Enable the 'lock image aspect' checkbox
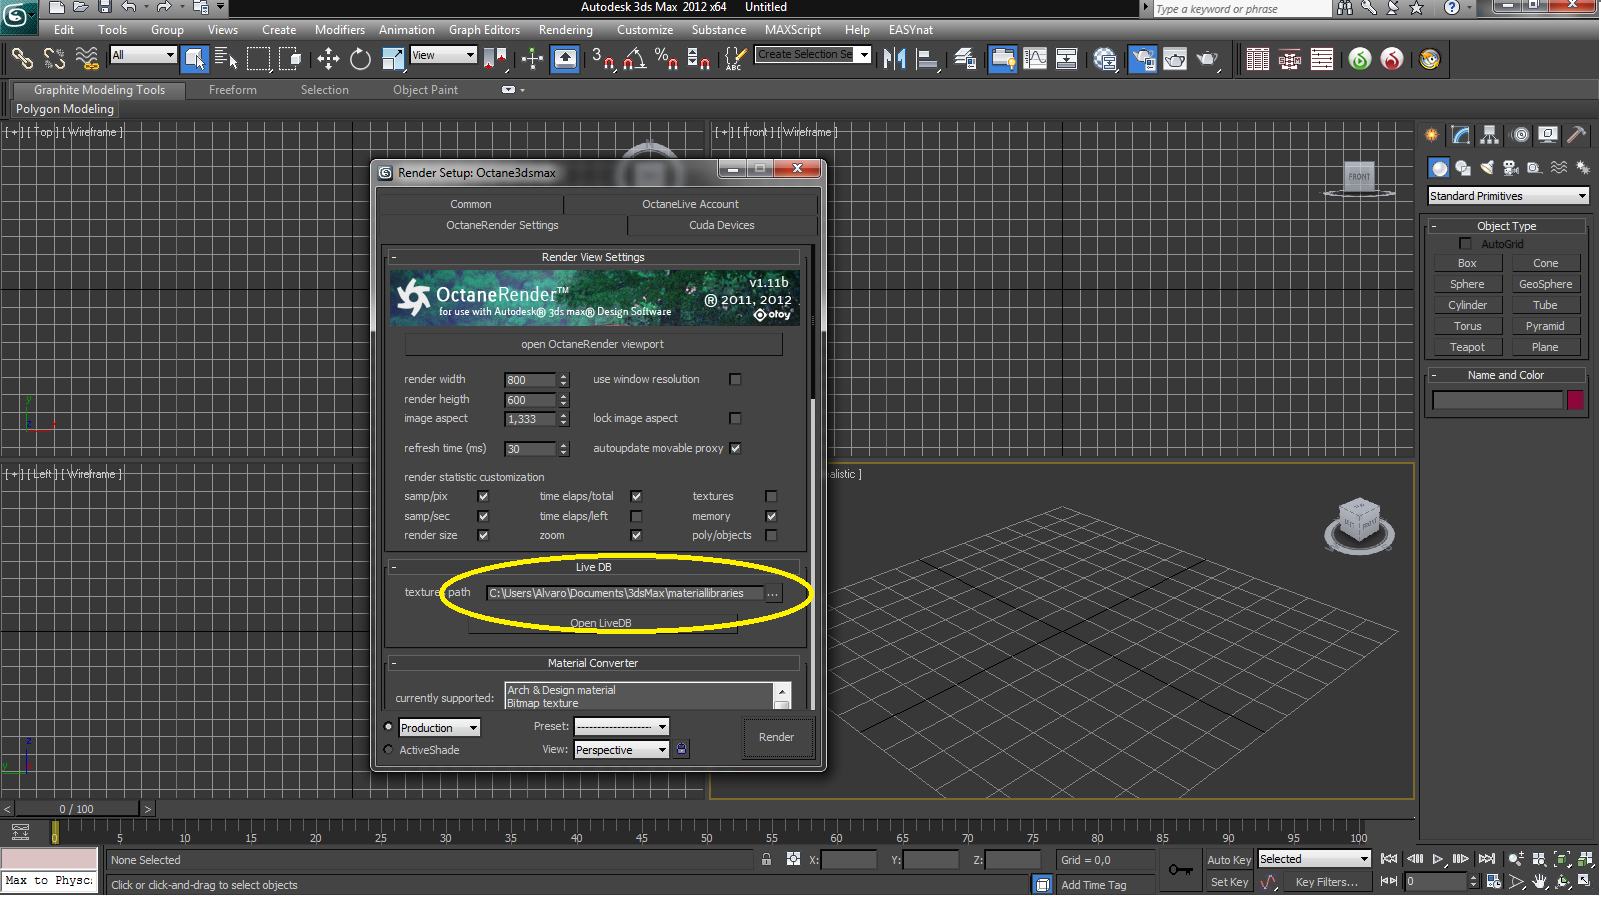This screenshot has width=1601, height=899. click(735, 419)
